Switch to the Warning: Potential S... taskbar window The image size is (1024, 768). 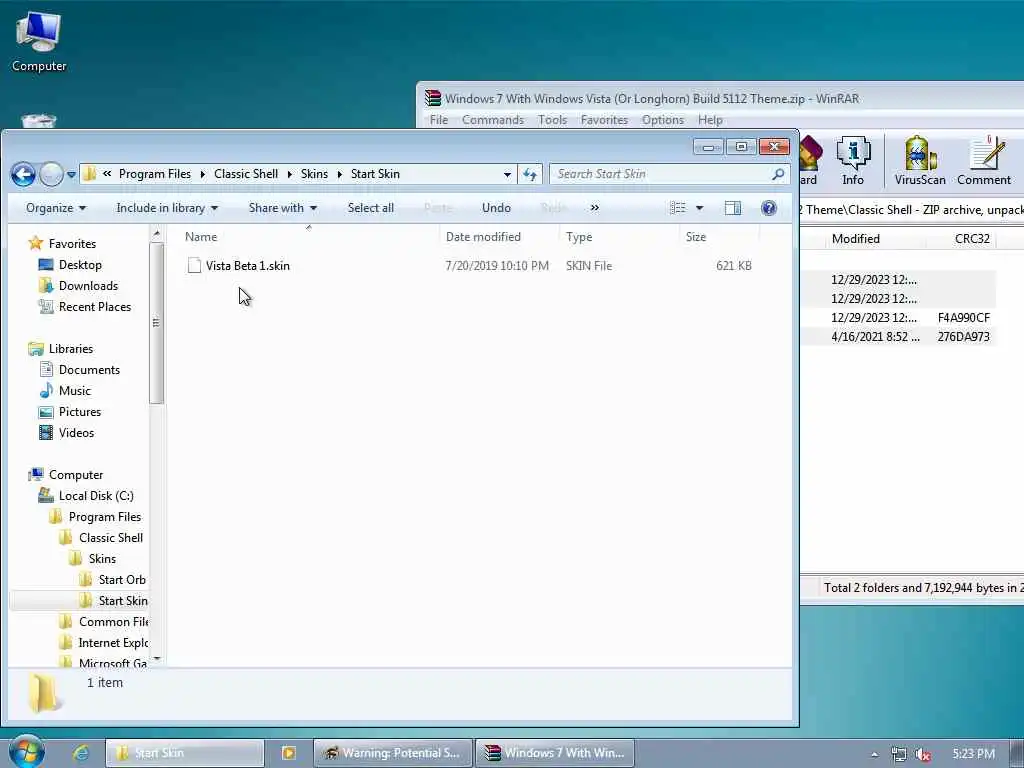click(x=392, y=753)
